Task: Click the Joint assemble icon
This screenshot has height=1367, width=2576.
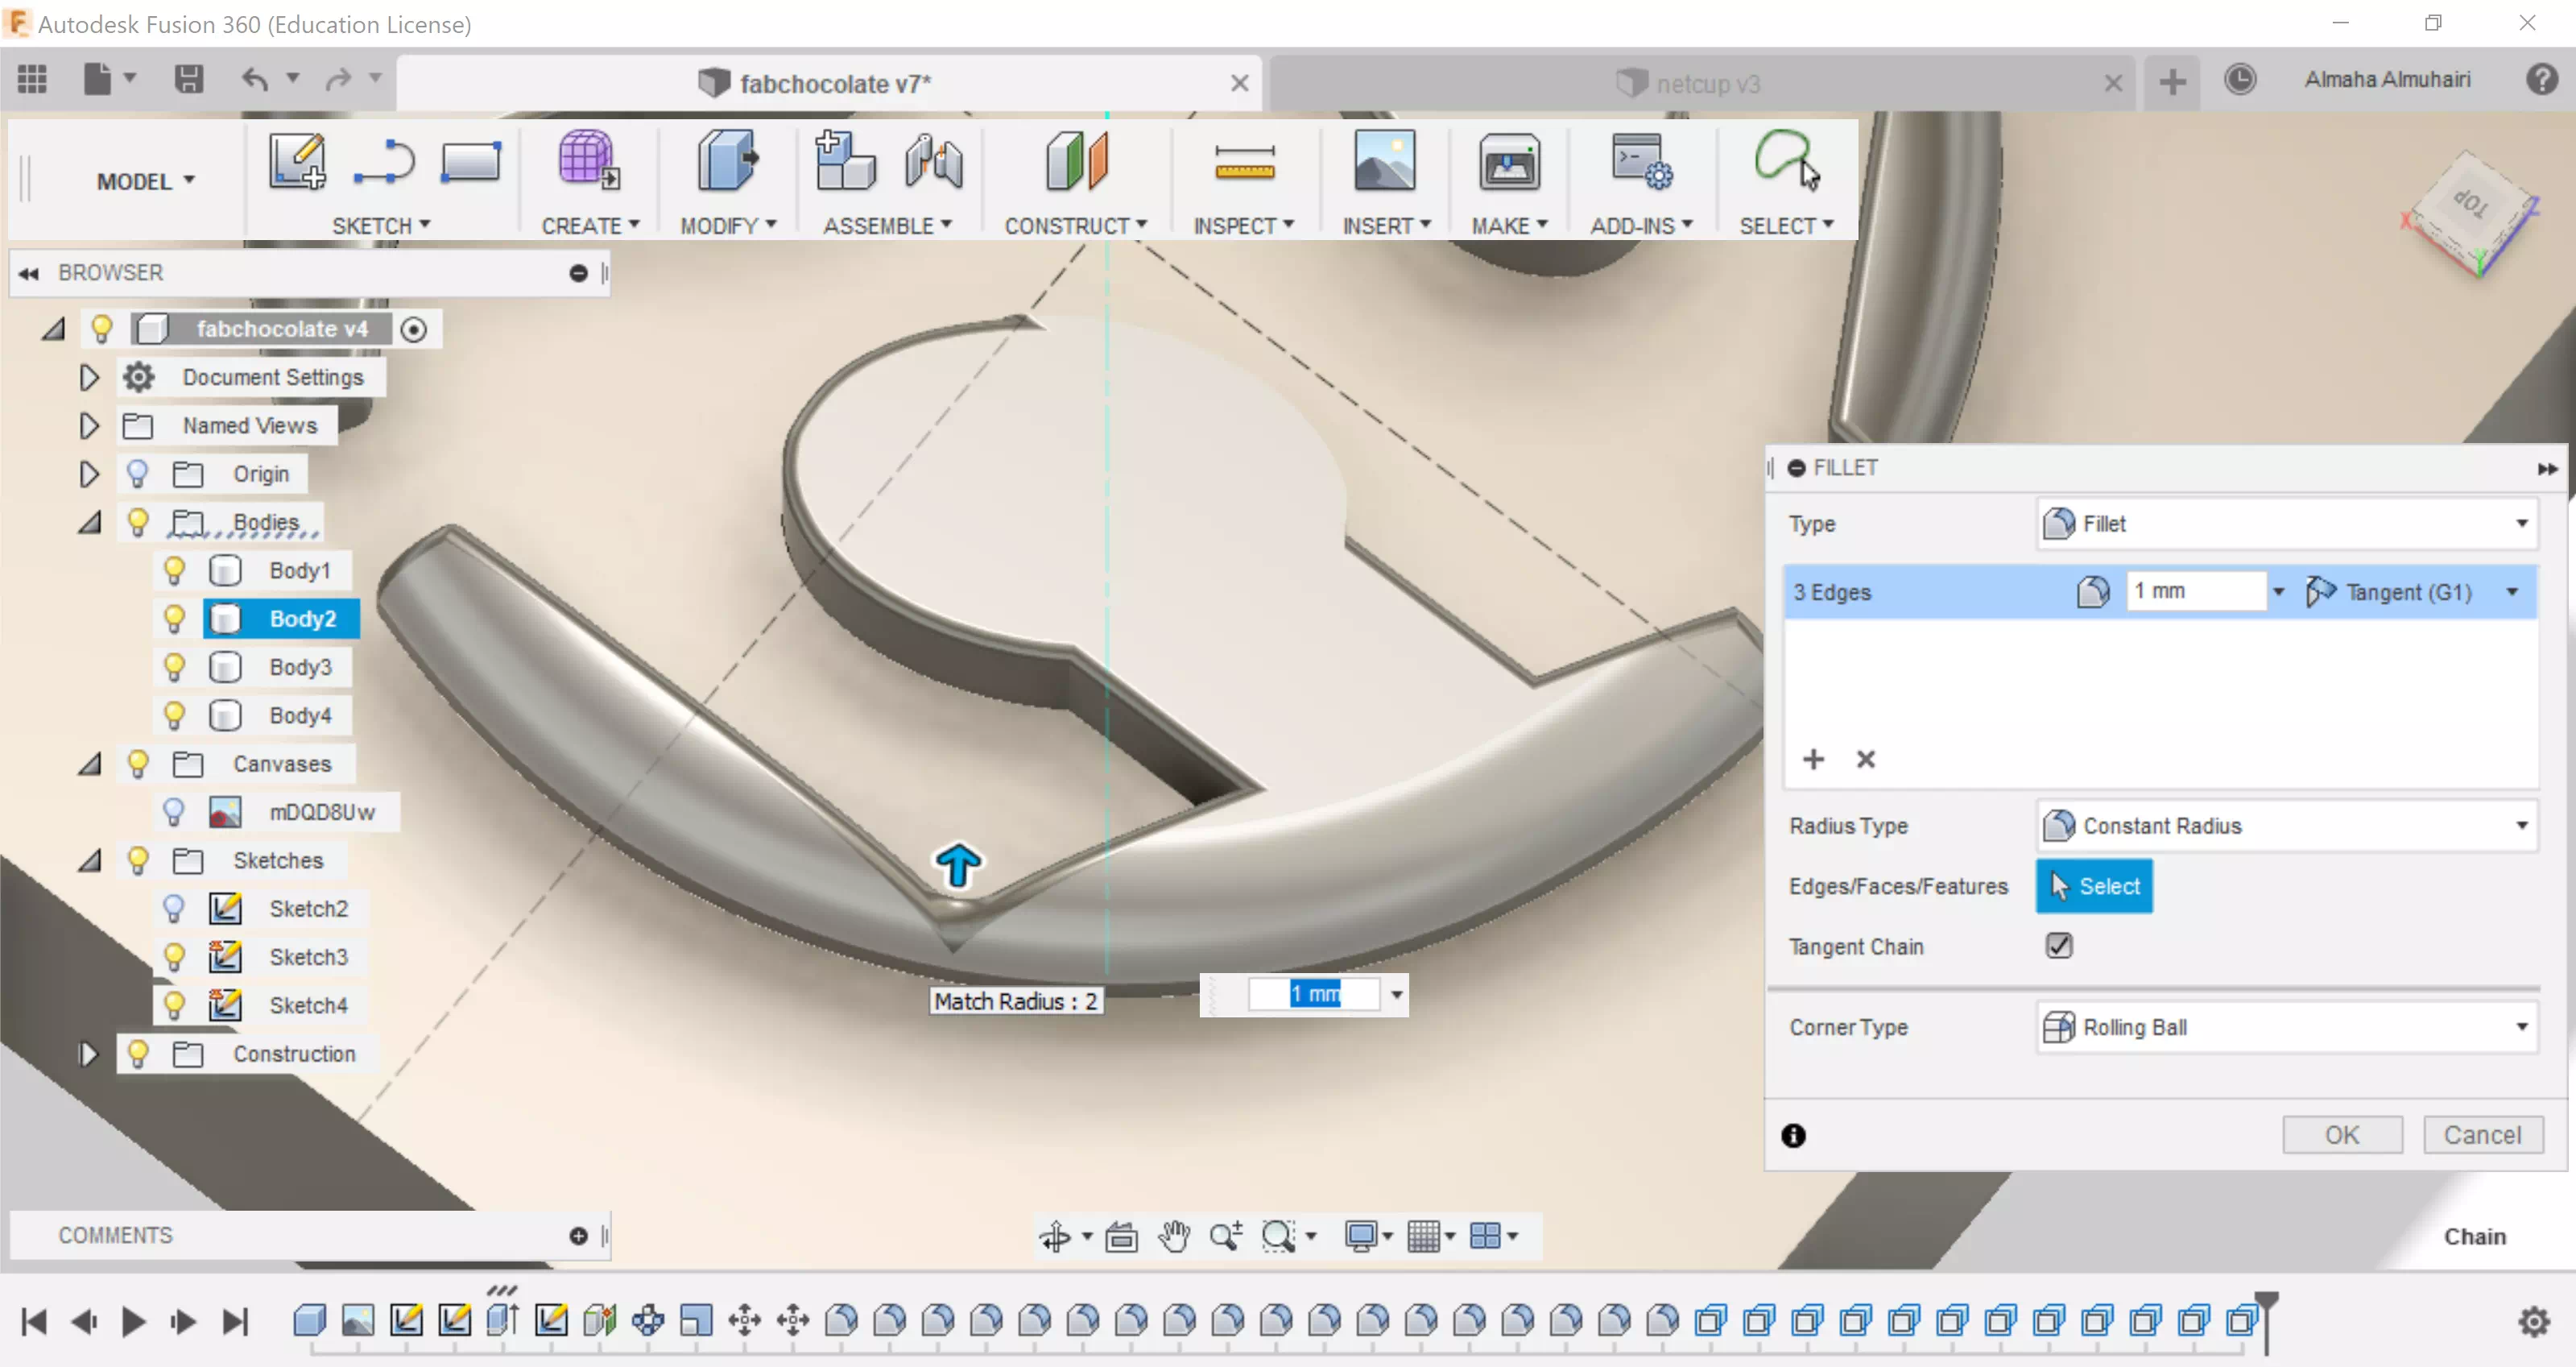Action: pos(933,162)
